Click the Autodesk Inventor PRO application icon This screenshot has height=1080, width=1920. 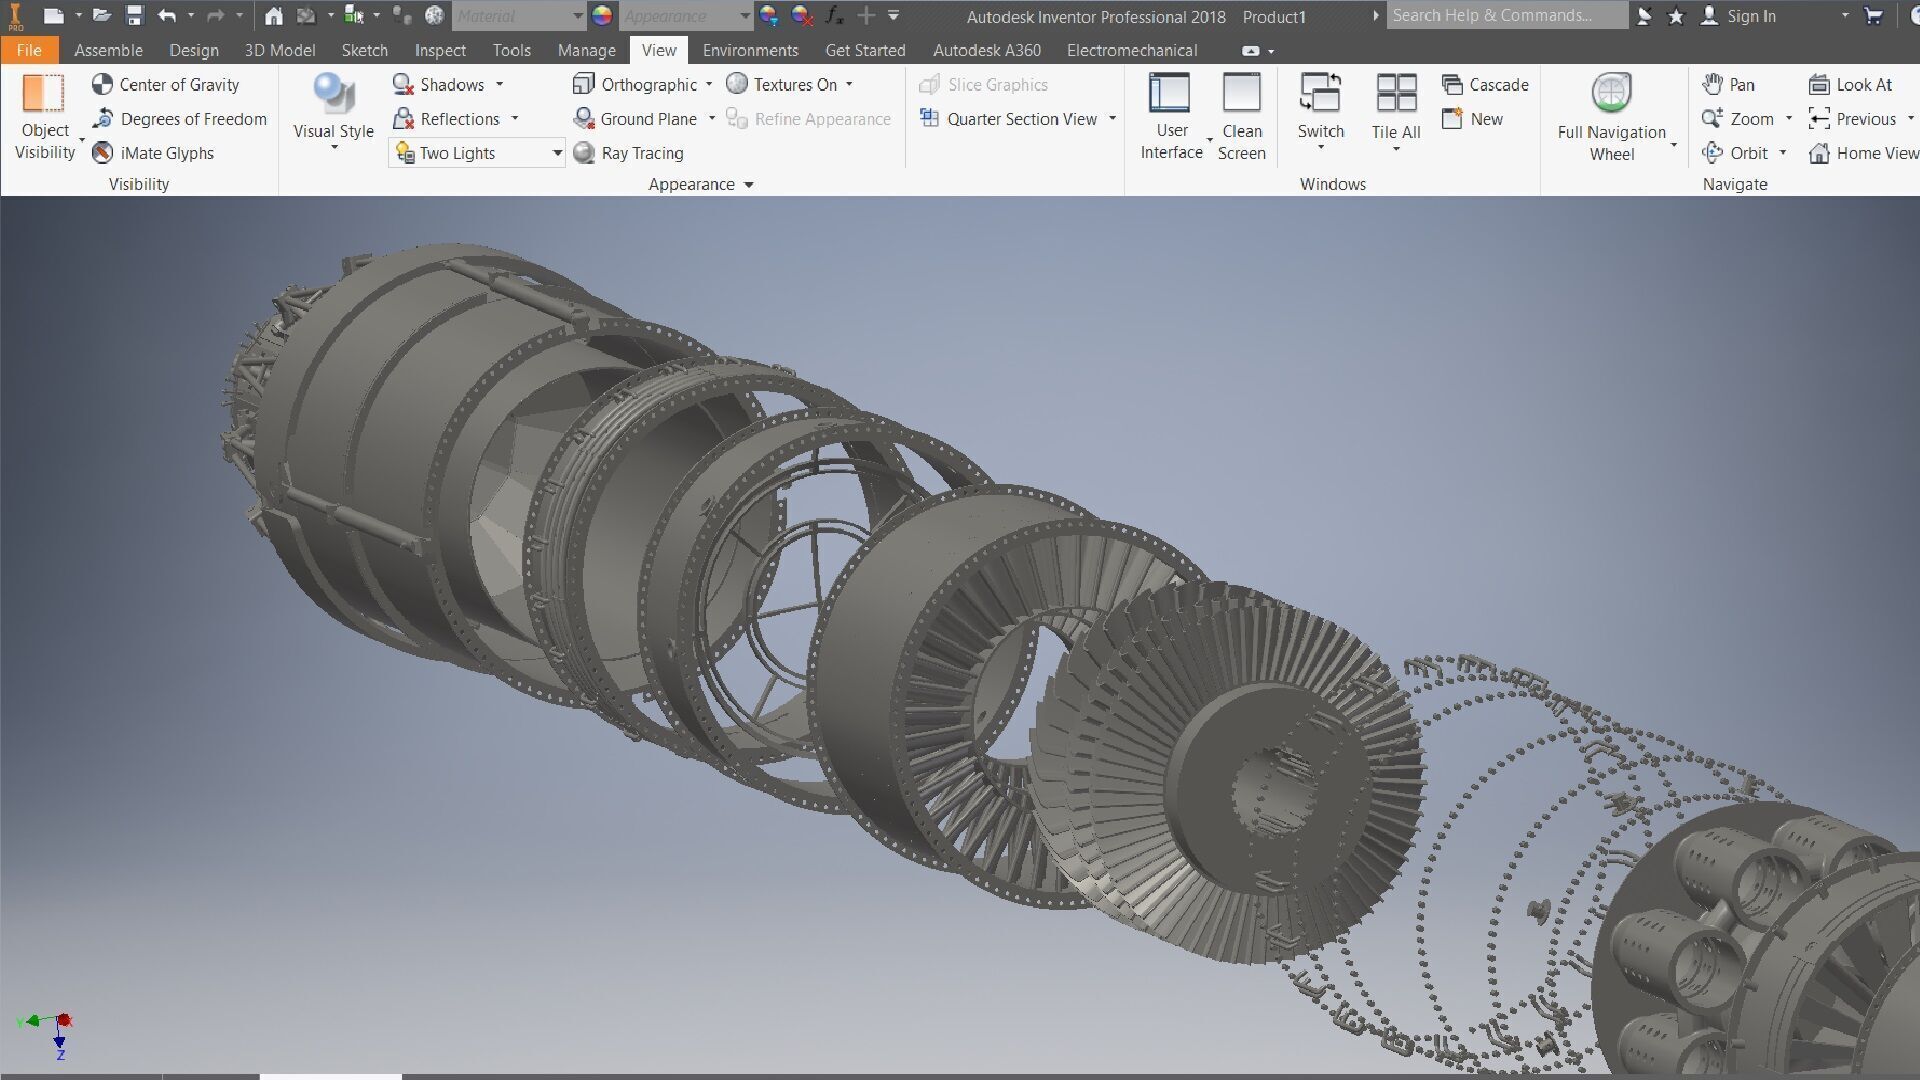pos(15,17)
